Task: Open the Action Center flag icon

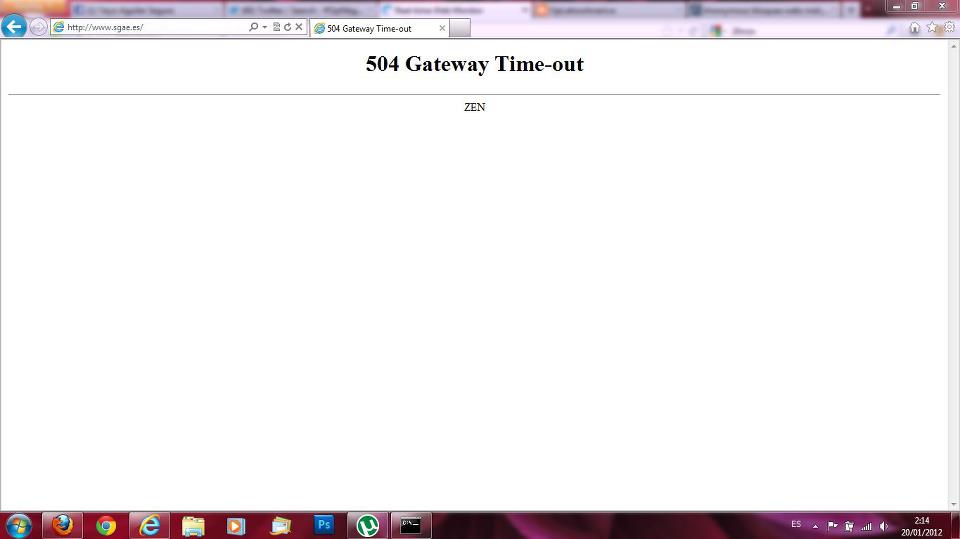Action: [x=833, y=526]
